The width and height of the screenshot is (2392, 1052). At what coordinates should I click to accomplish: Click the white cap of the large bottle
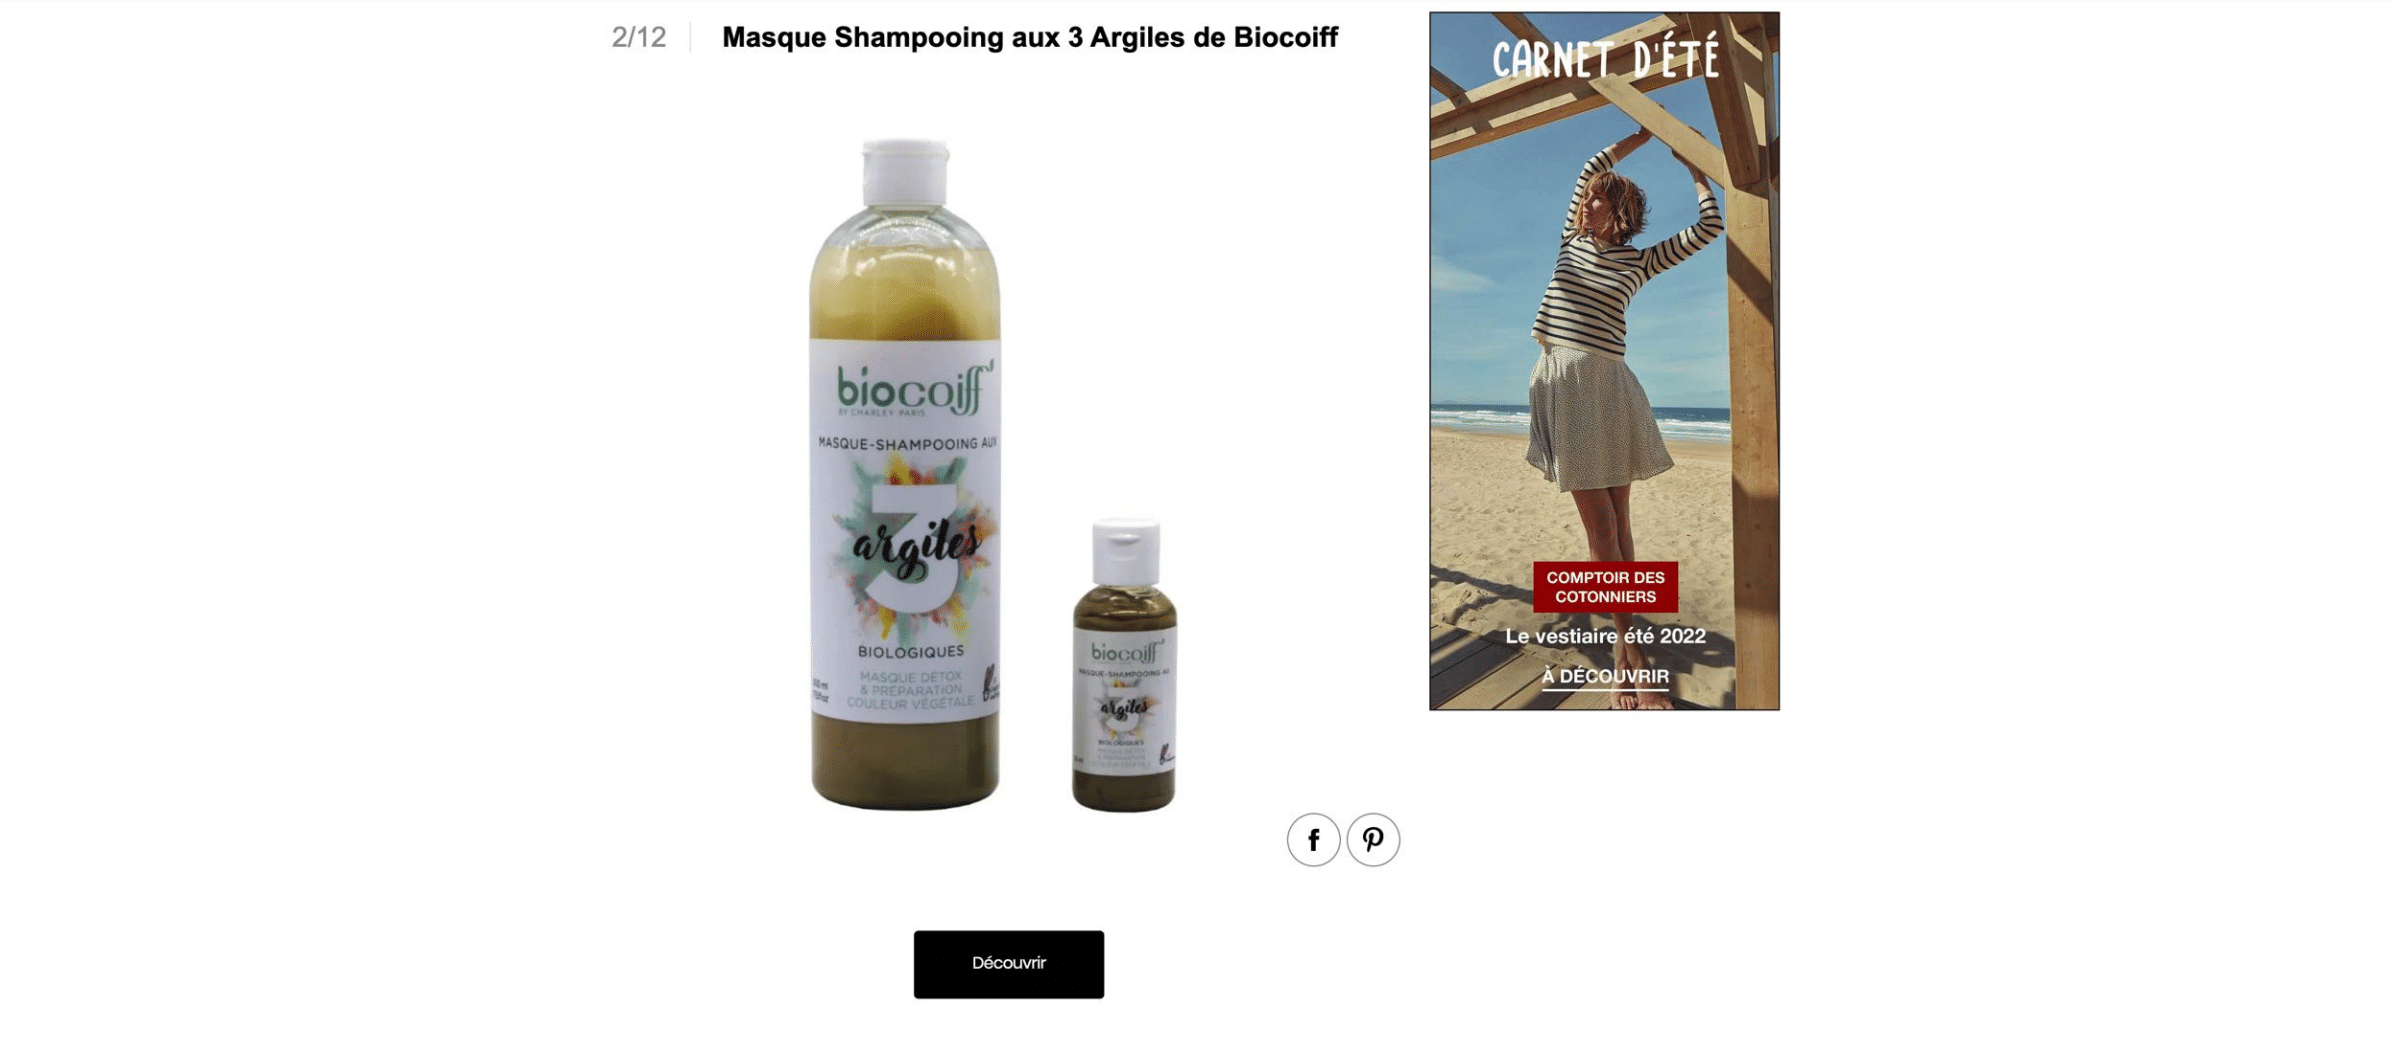point(905,173)
